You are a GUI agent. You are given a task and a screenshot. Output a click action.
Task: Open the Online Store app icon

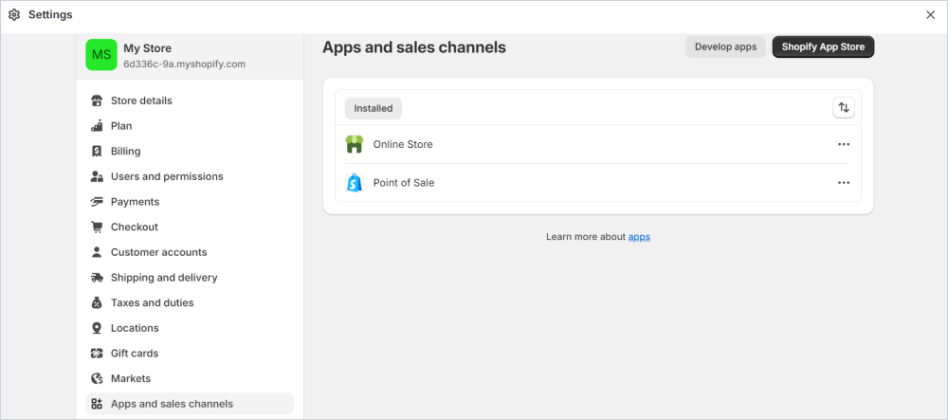354,144
